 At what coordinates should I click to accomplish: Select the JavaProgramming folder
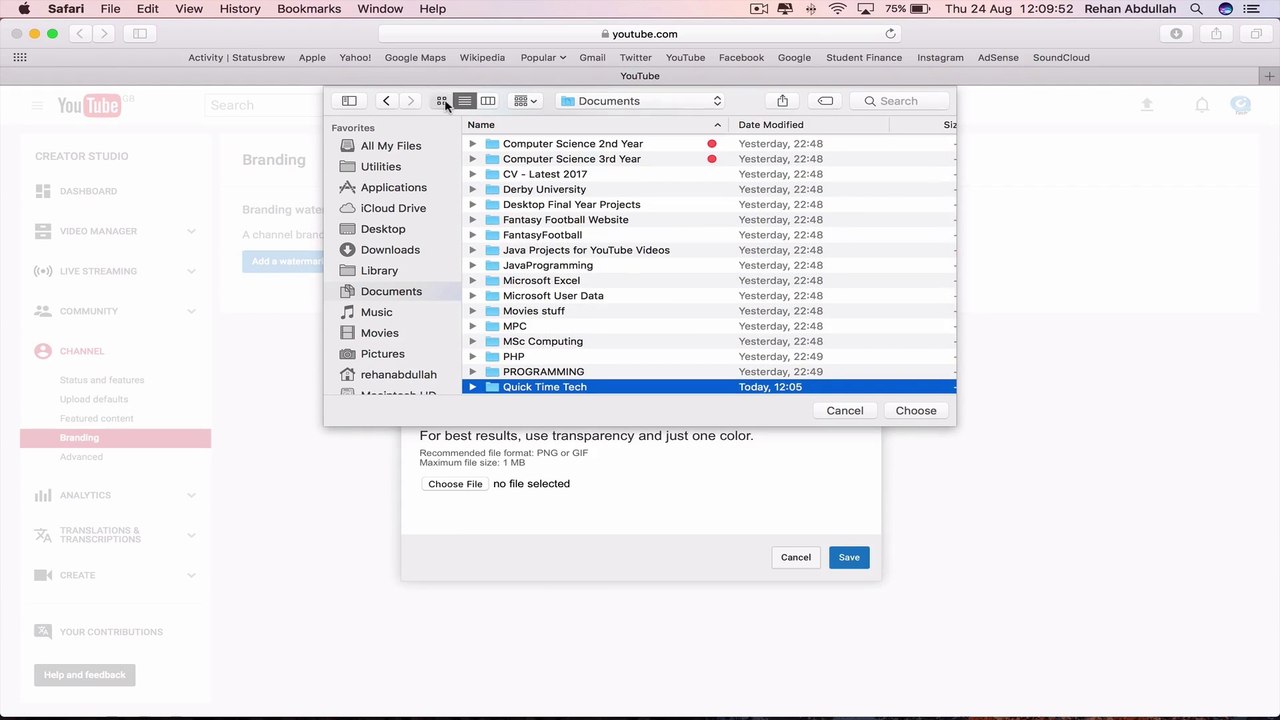click(x=709, y=265)
